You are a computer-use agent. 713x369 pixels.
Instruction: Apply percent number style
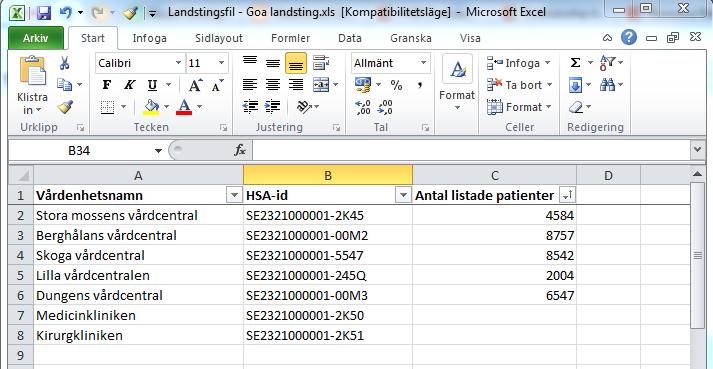[397, 85]
